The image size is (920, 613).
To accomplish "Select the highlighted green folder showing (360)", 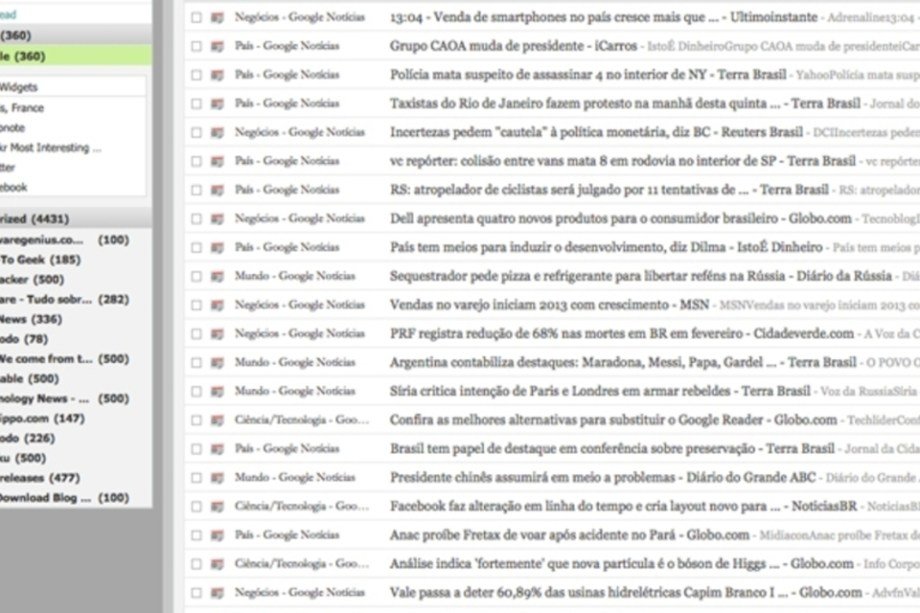I will click(x=76, y=56).
